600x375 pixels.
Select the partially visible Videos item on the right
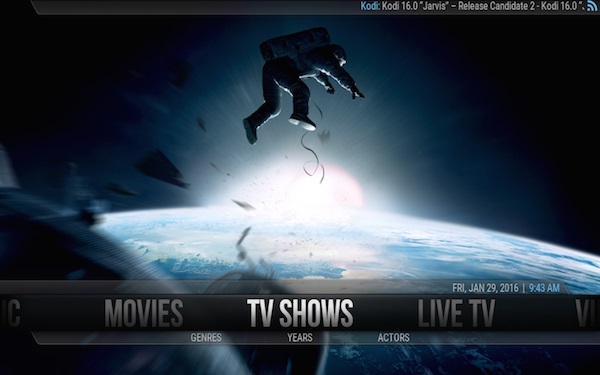click(588, 313)
